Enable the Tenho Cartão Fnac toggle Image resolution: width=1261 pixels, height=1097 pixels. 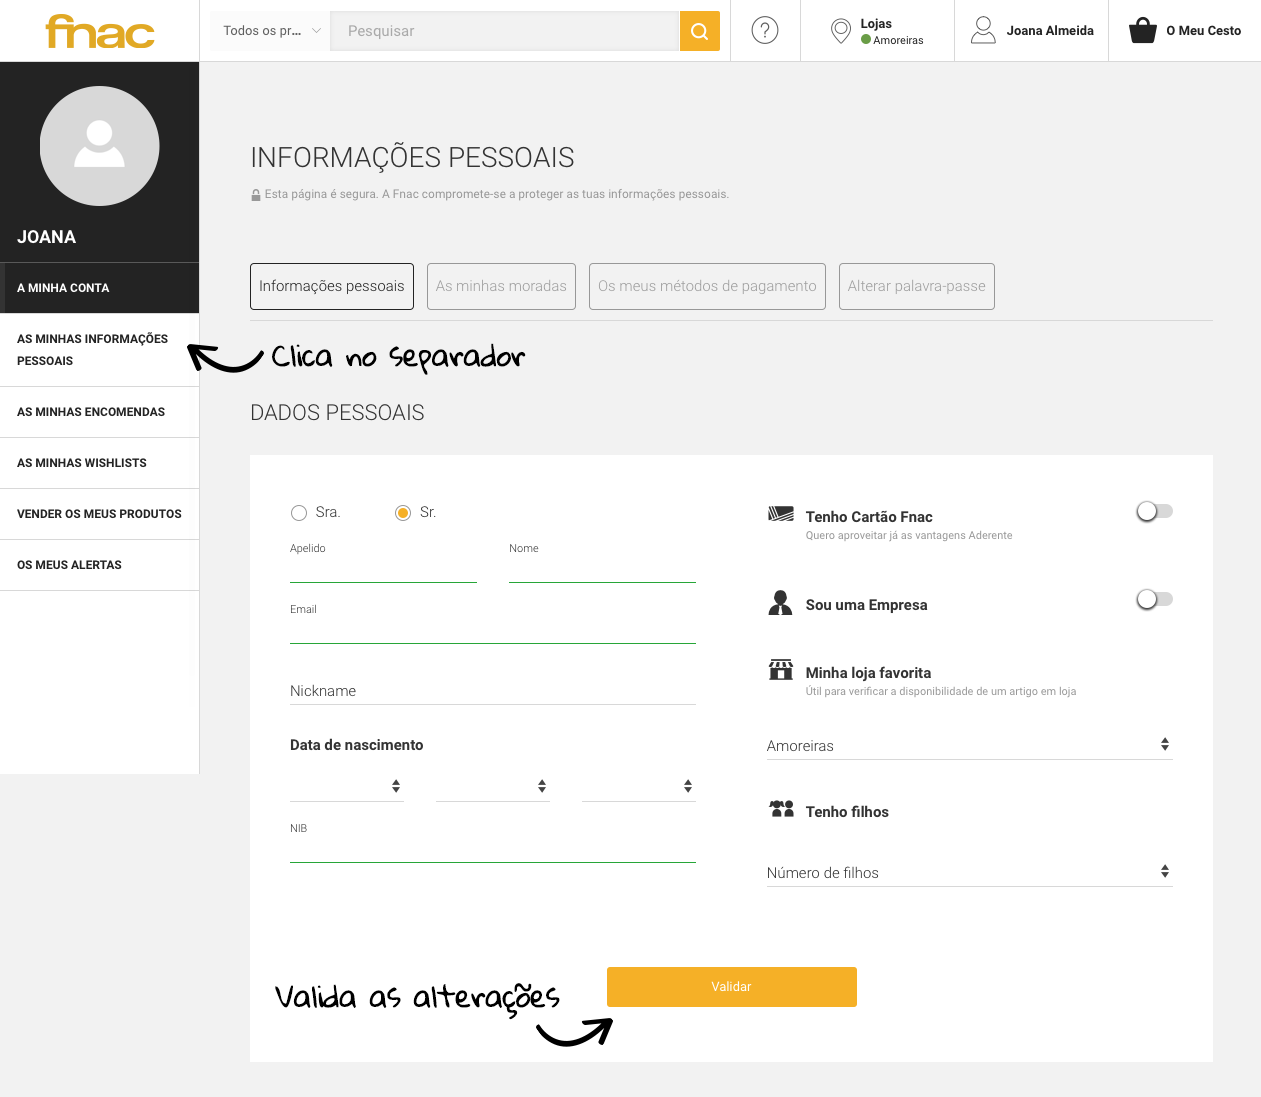click(x=1155, y=511)
